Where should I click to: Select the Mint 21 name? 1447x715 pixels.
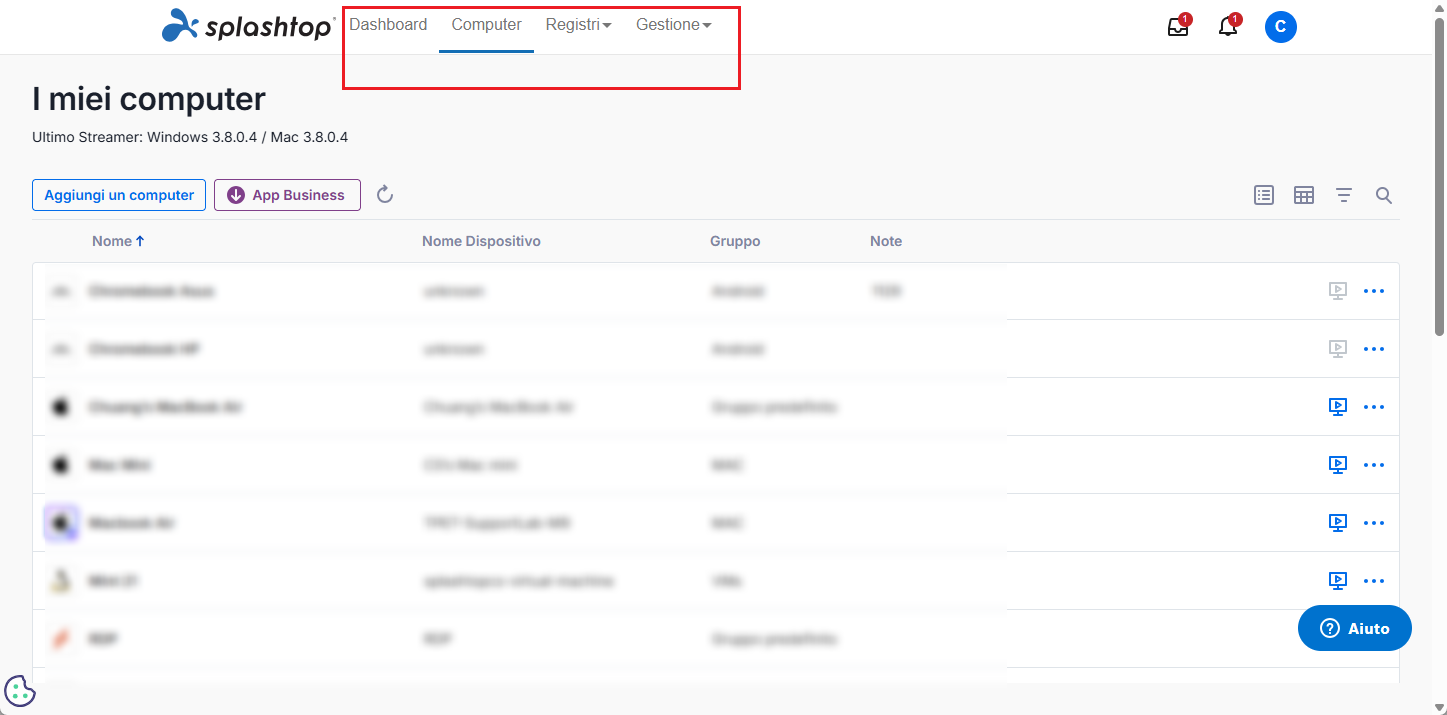point(113,581)
